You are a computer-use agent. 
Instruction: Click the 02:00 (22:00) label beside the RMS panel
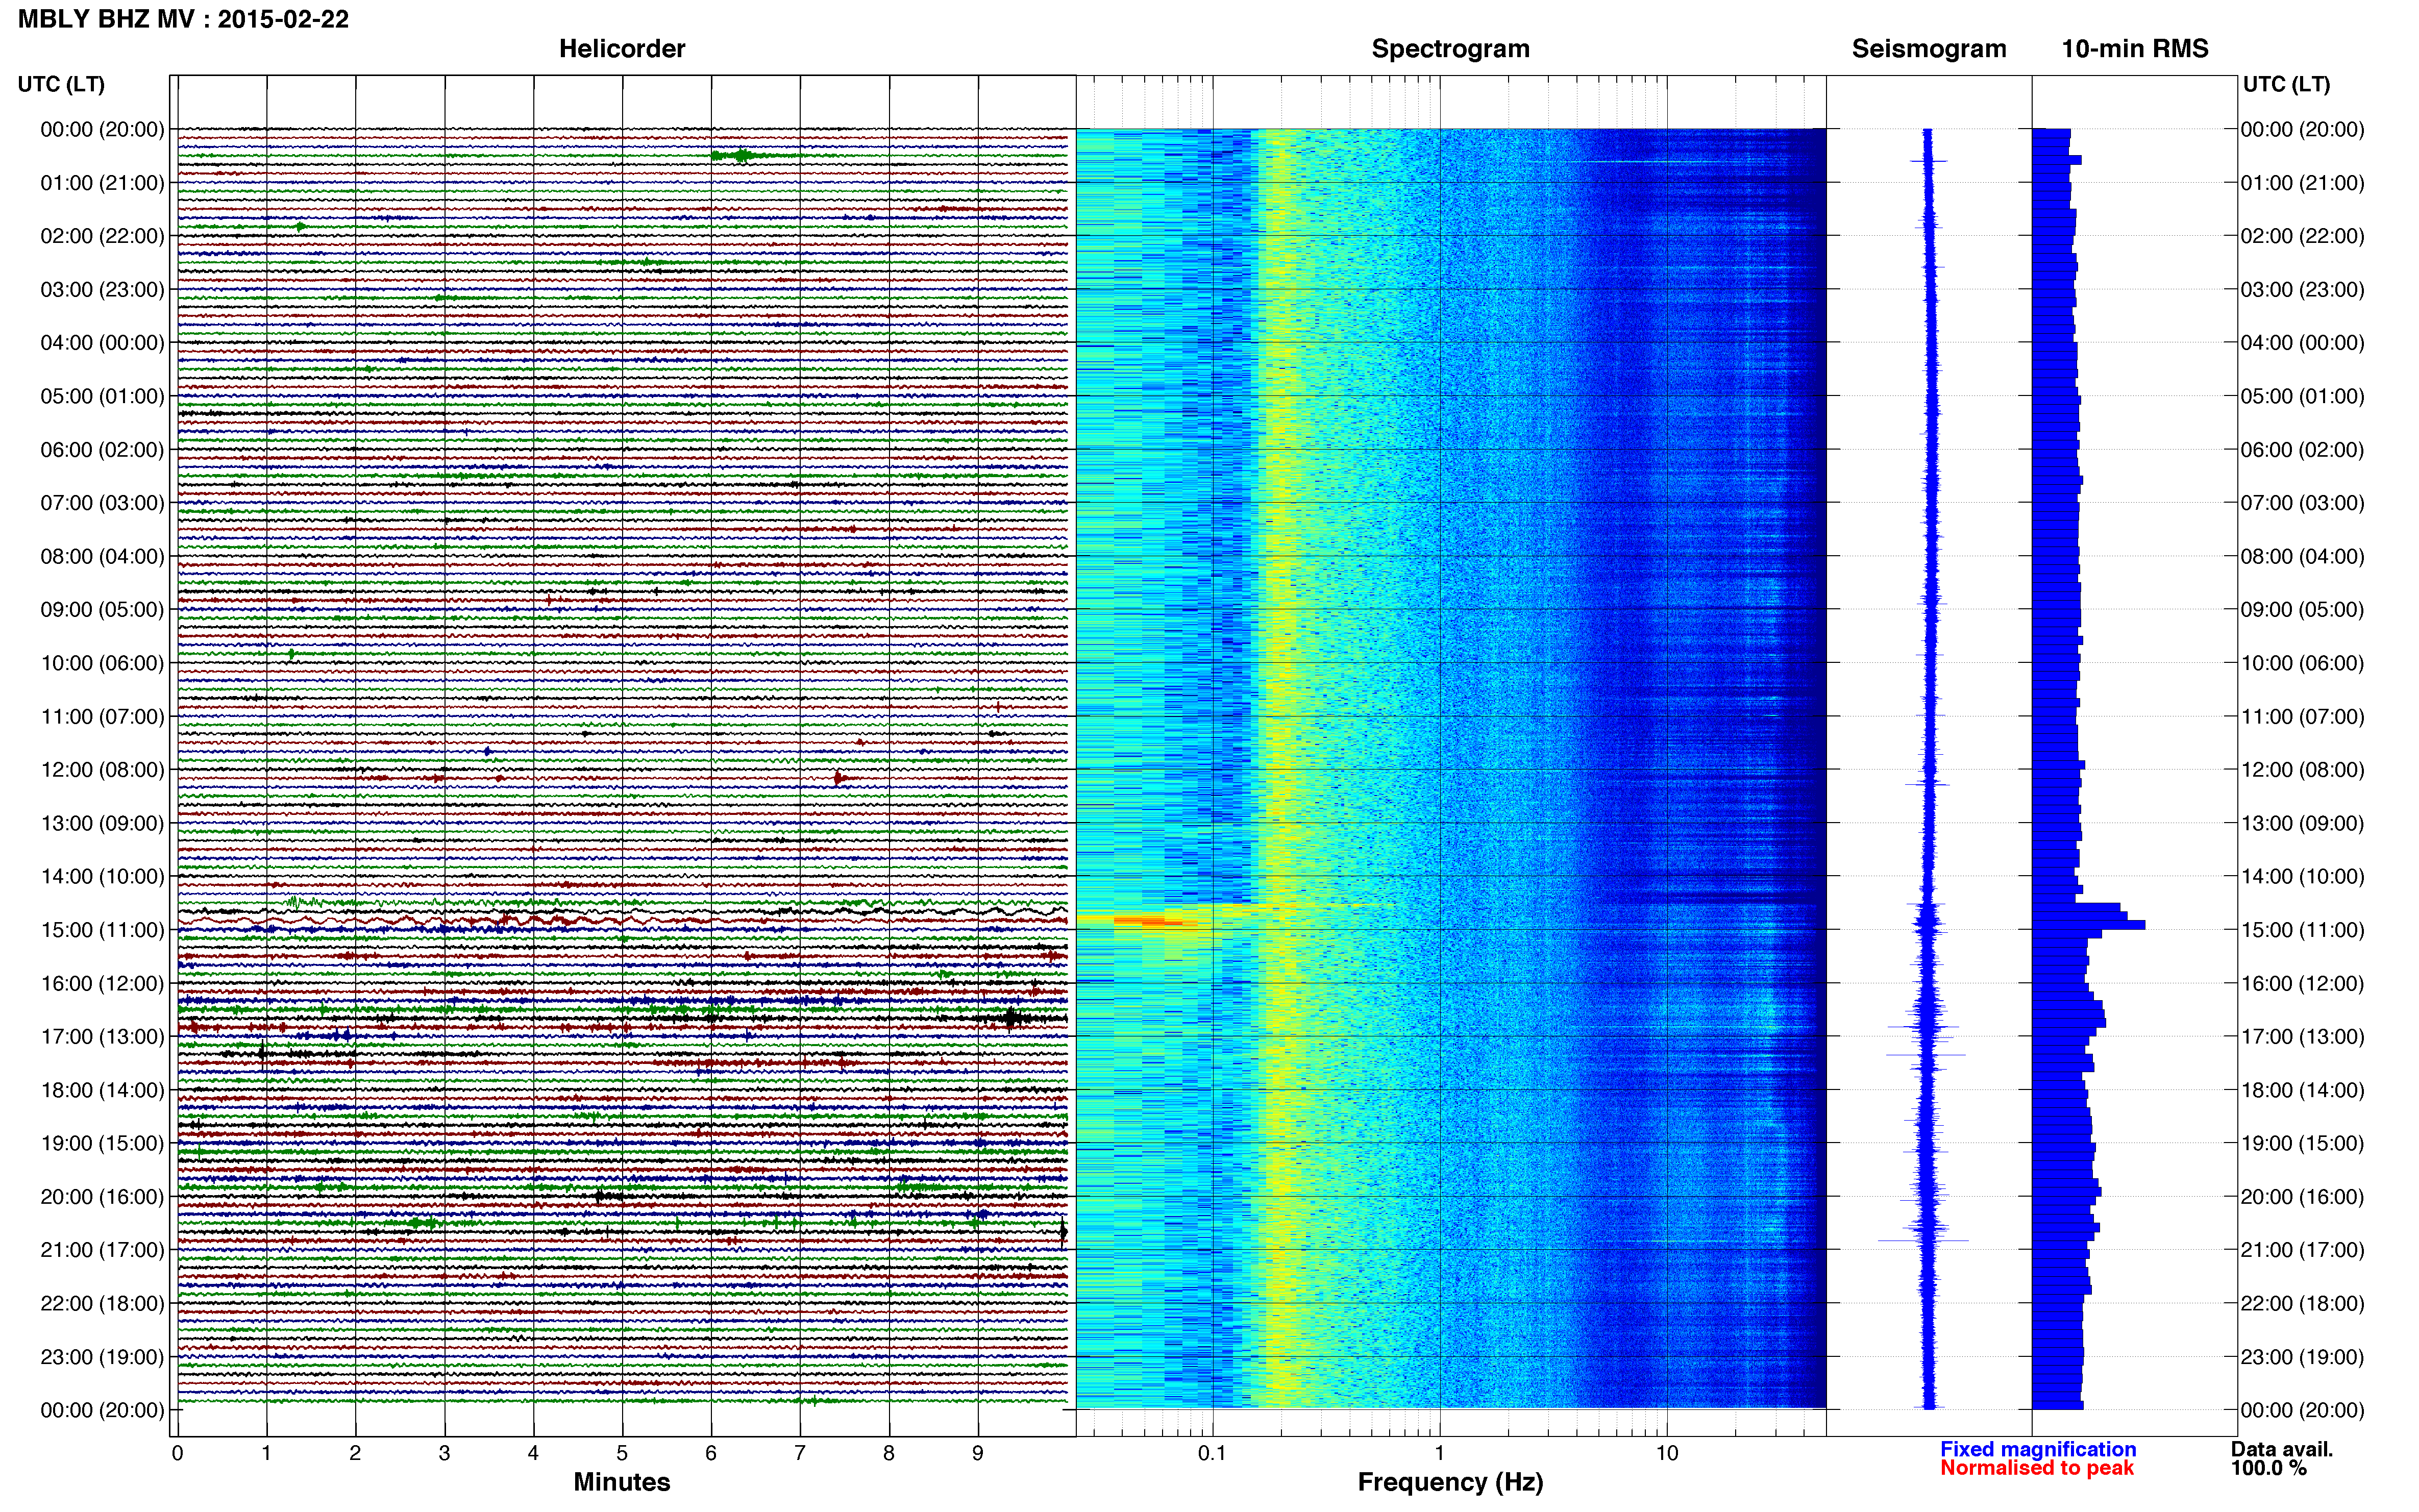coord(2302,236)
